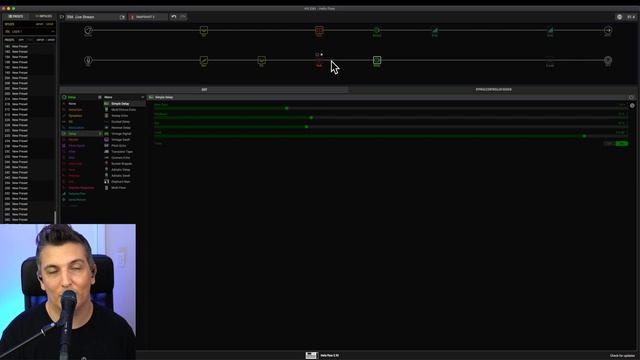Turn Trails Off
This screenshot has height=360, width=640.
pyautogui.click(x=610, y=144)
